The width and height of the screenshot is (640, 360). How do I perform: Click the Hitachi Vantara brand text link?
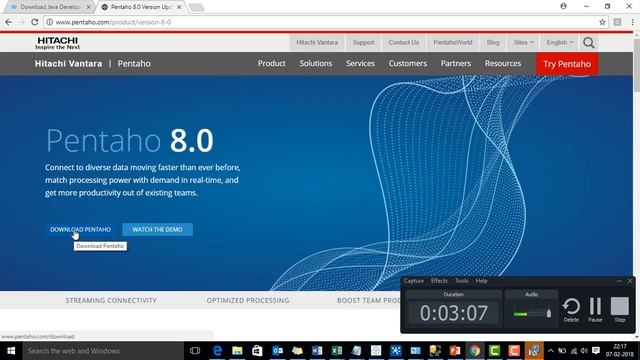[x=68, y=64]
